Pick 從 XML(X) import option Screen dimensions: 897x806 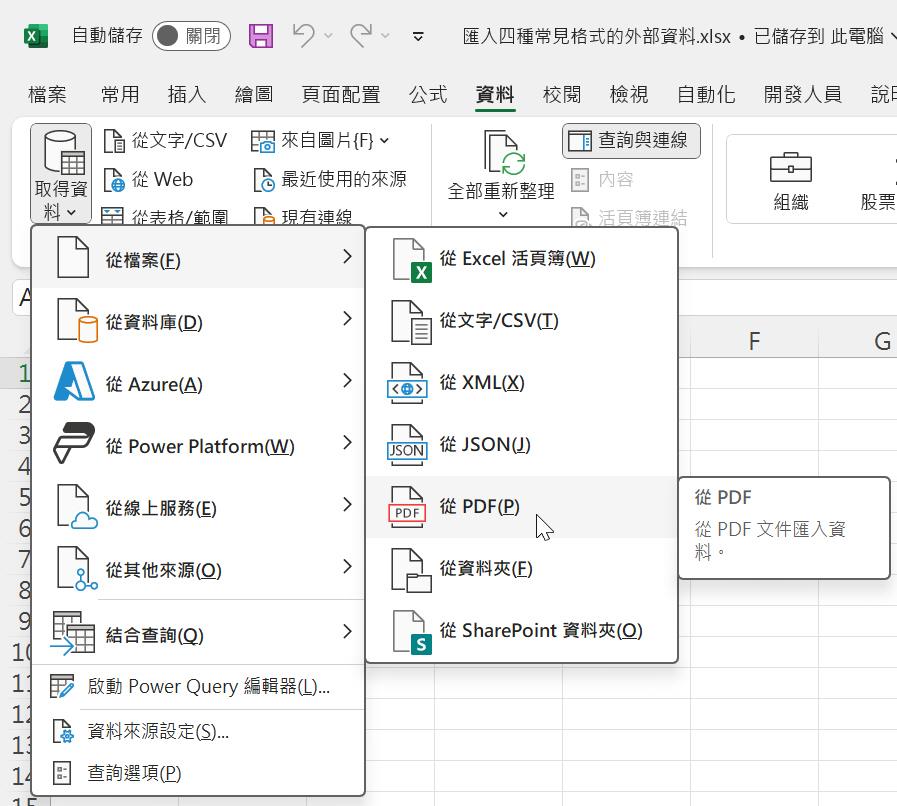(481, 383)
